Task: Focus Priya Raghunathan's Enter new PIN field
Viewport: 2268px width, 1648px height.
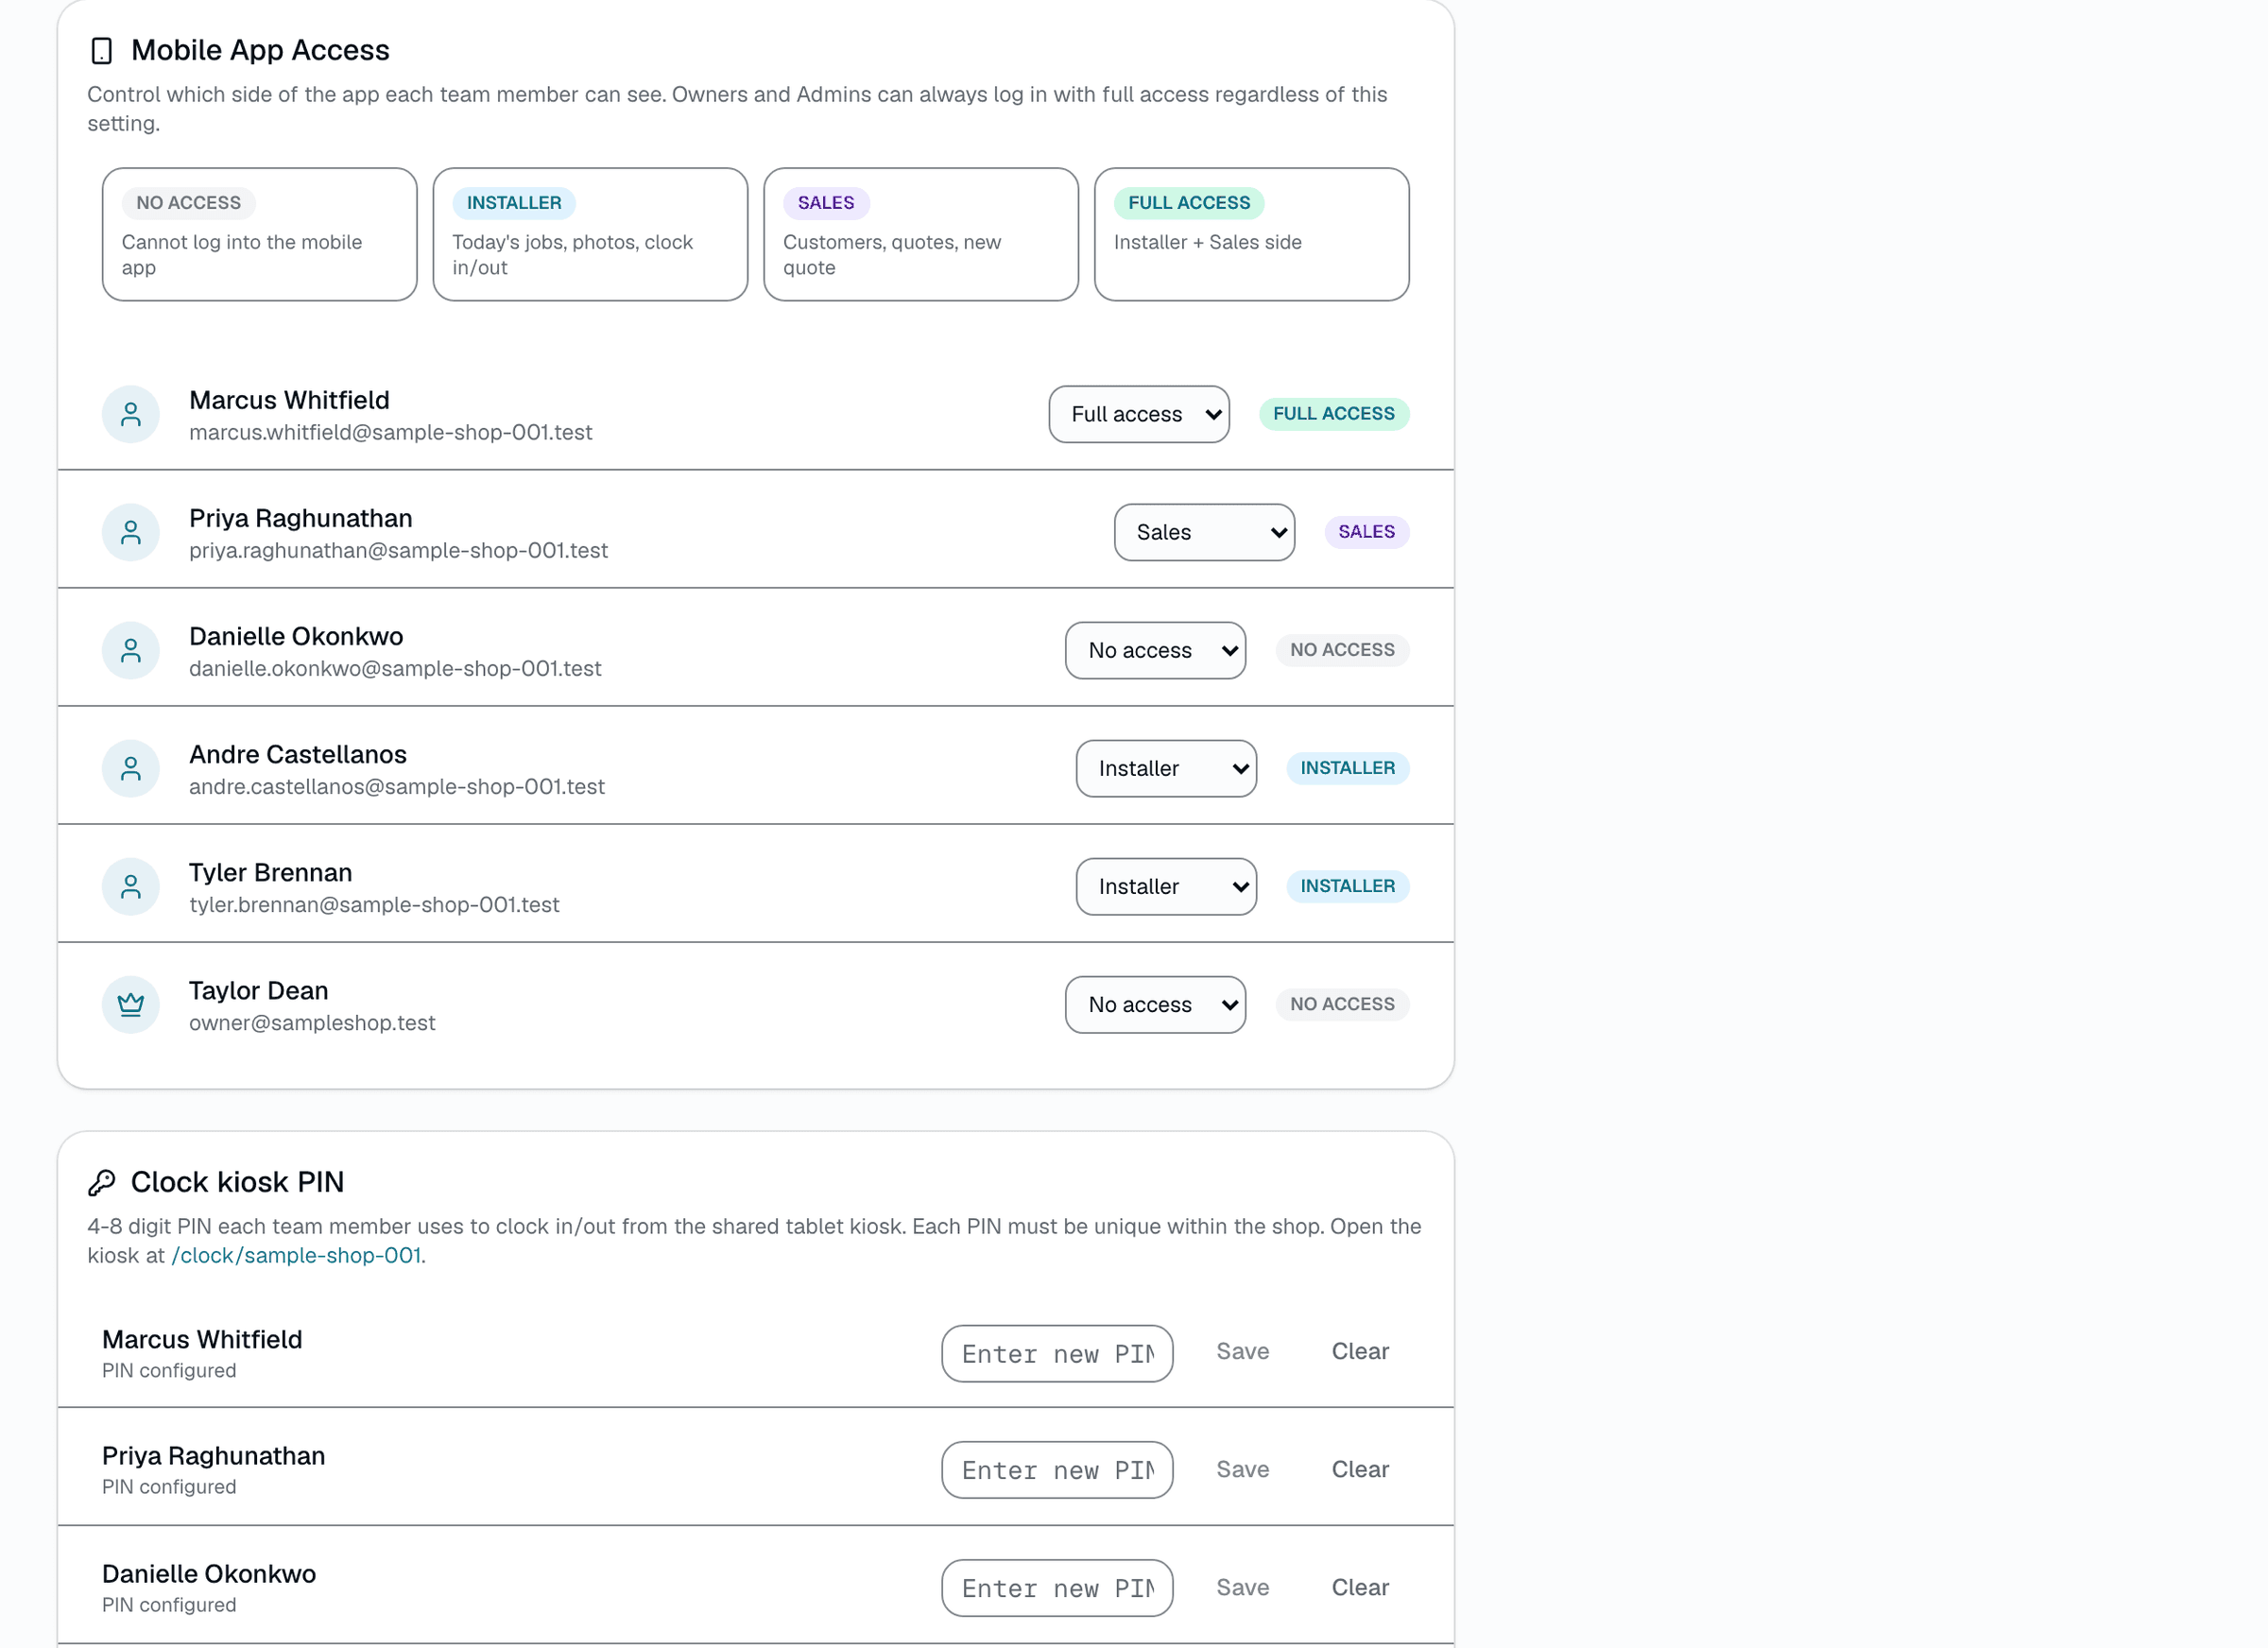Action: pos(1057,1469)
